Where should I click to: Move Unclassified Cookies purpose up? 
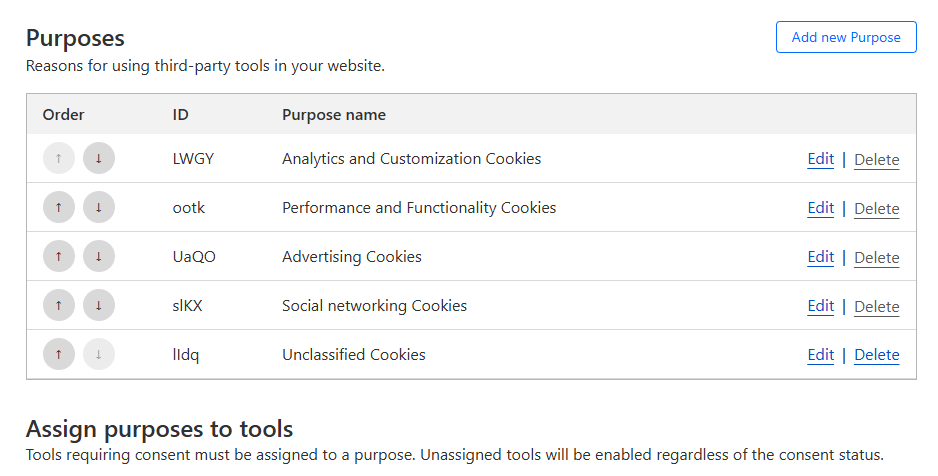tap(59, 355)
